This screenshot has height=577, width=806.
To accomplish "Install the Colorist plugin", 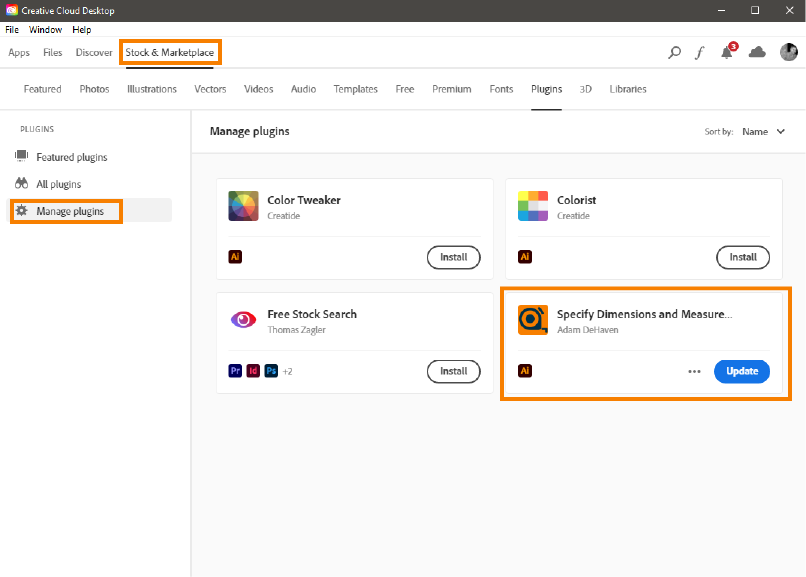I will (x=743, y=257).
